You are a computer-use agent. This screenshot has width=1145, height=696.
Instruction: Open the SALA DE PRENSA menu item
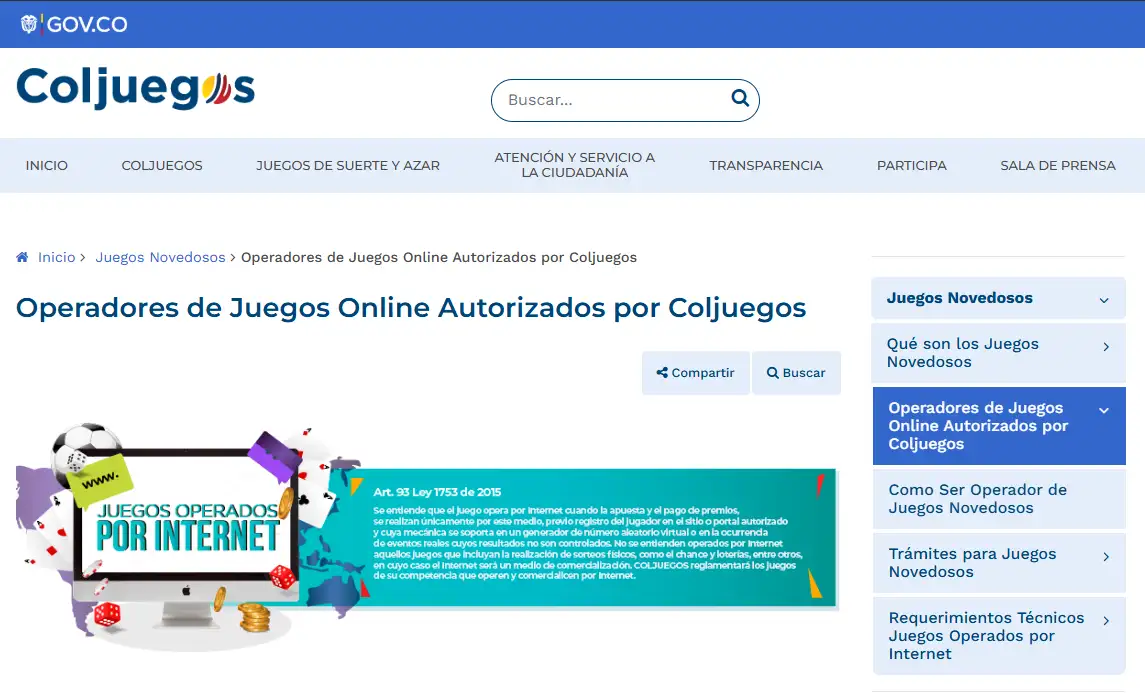click(x=1057, y=166)
